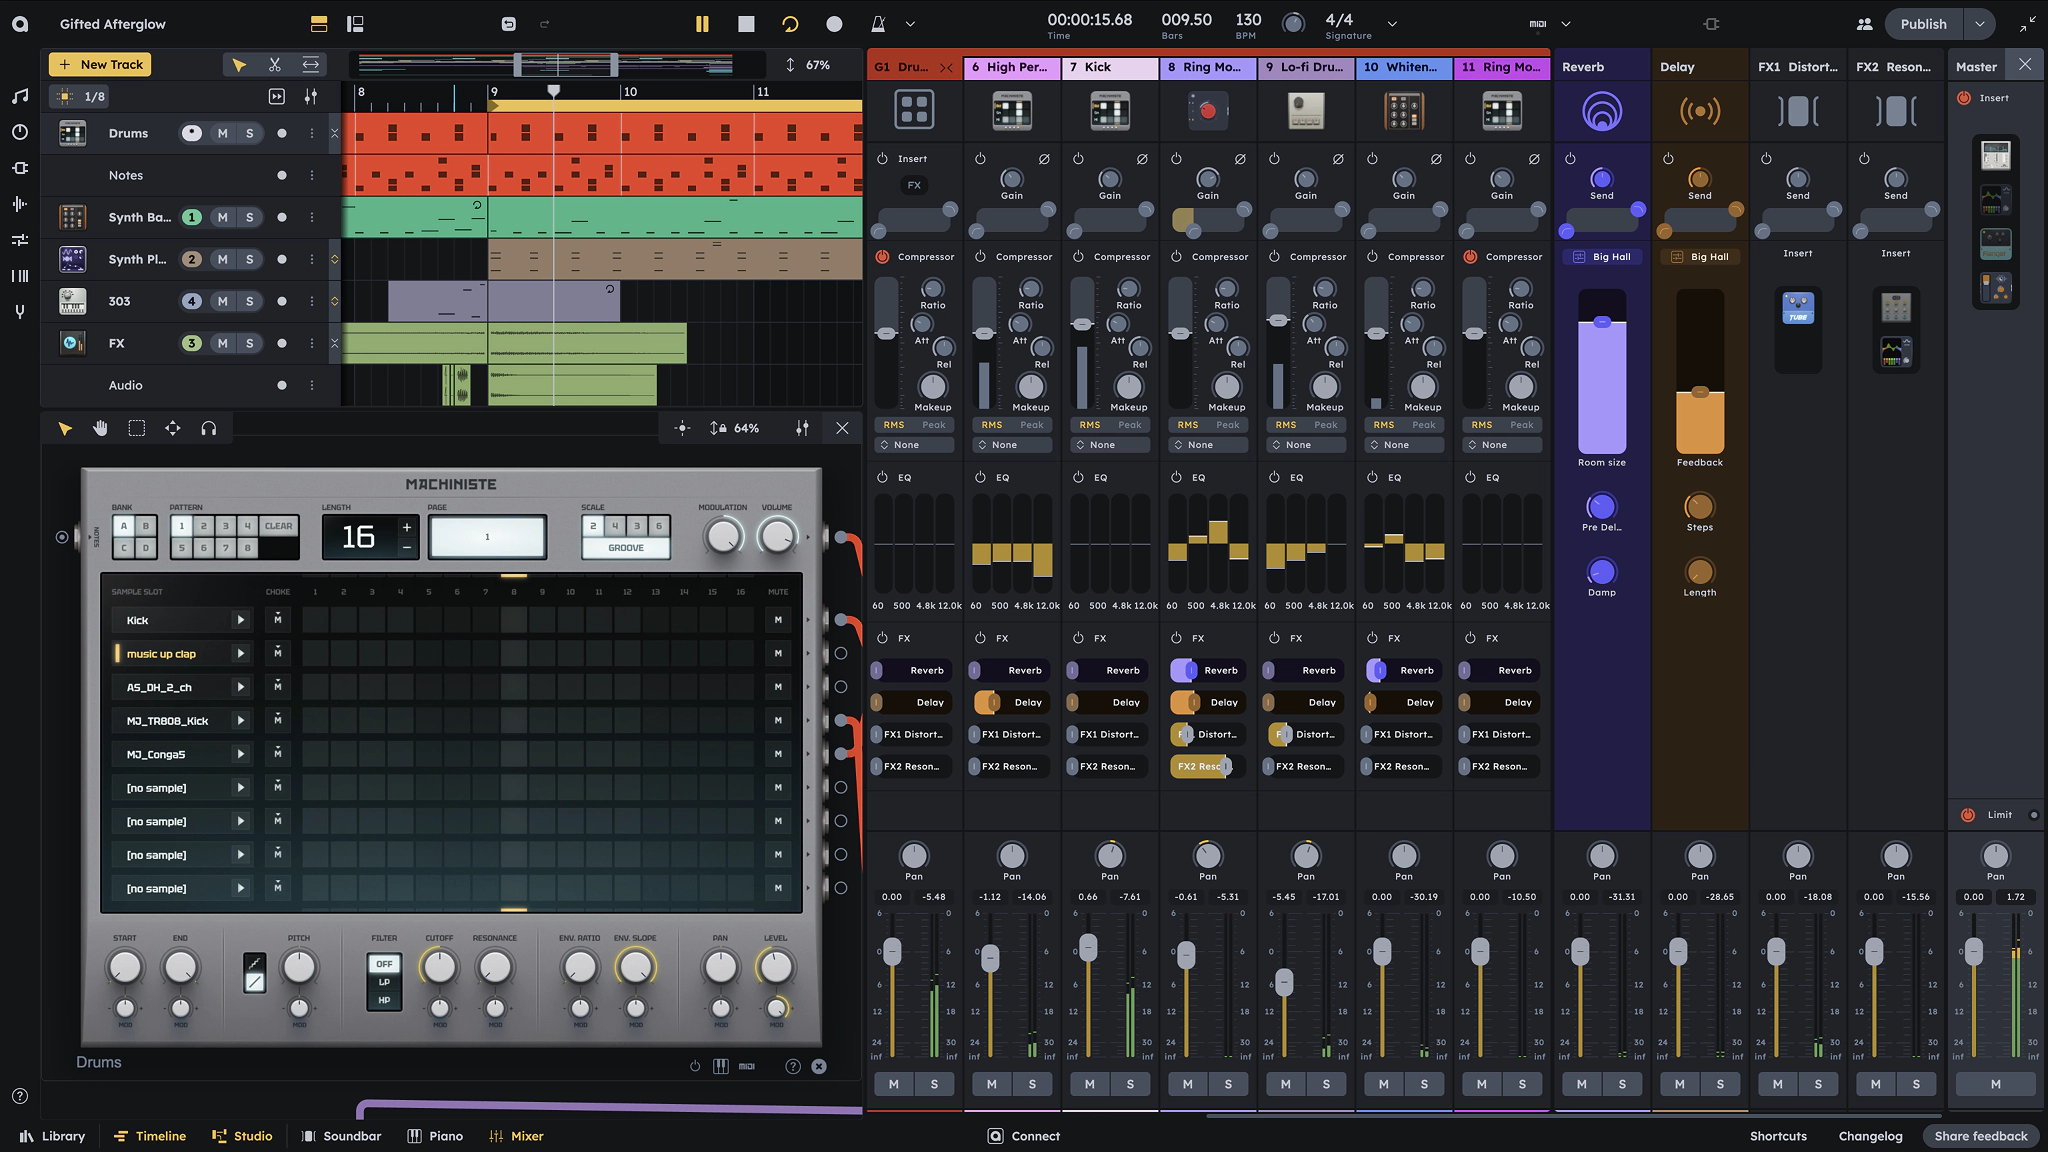Toggle loop playback icon
2048x1152 pixels.
790,24
